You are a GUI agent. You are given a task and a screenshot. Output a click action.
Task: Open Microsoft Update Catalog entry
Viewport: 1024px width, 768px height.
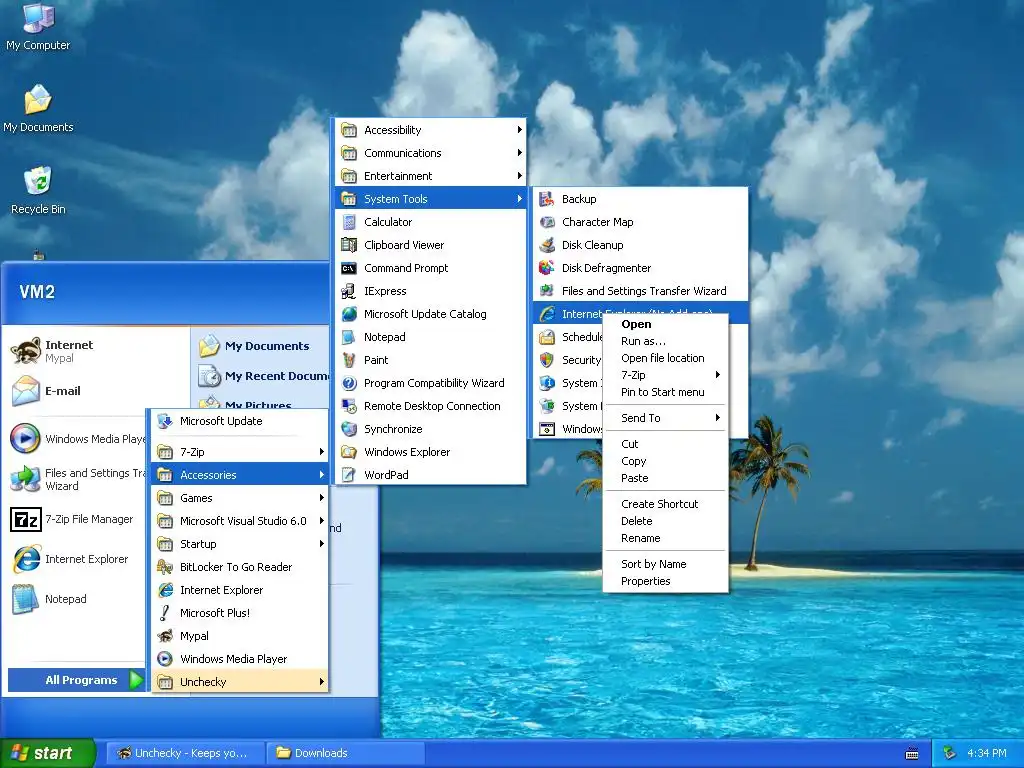(430, 314)
